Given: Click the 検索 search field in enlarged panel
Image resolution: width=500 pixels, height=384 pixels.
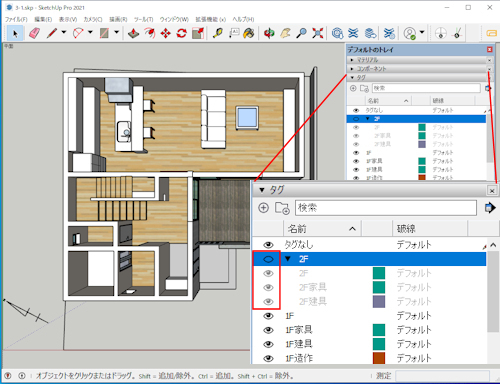Looking at the screenshot, I should 386,208.
